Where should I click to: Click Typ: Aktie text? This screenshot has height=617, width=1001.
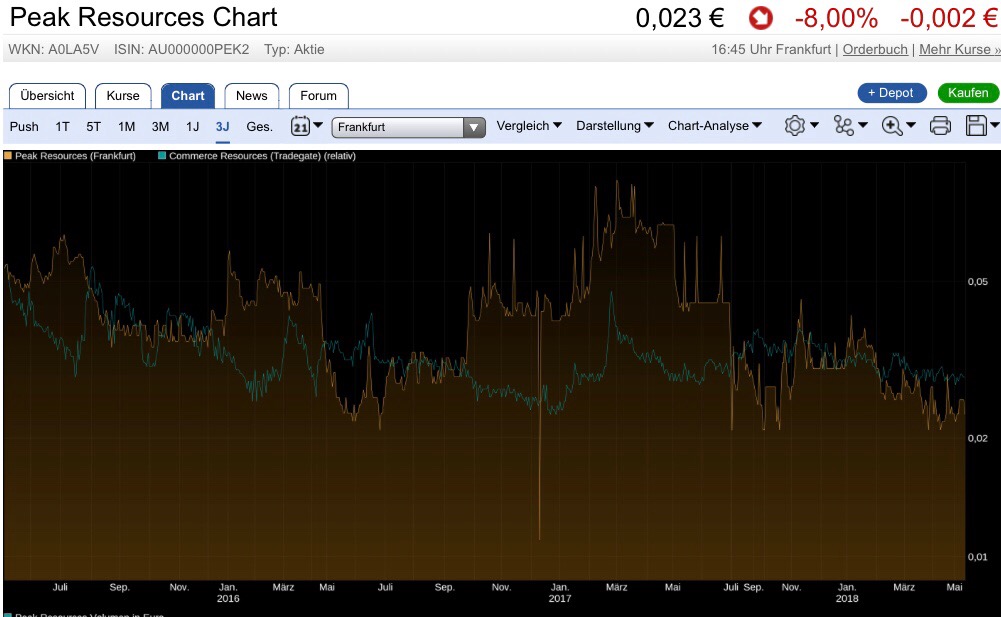tap(294, 49)
